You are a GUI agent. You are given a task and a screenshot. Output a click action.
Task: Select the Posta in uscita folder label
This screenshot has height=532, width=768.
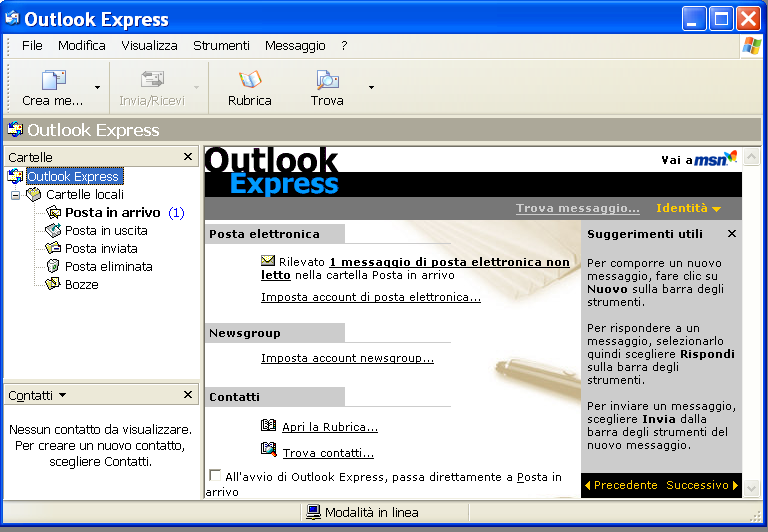106,230
